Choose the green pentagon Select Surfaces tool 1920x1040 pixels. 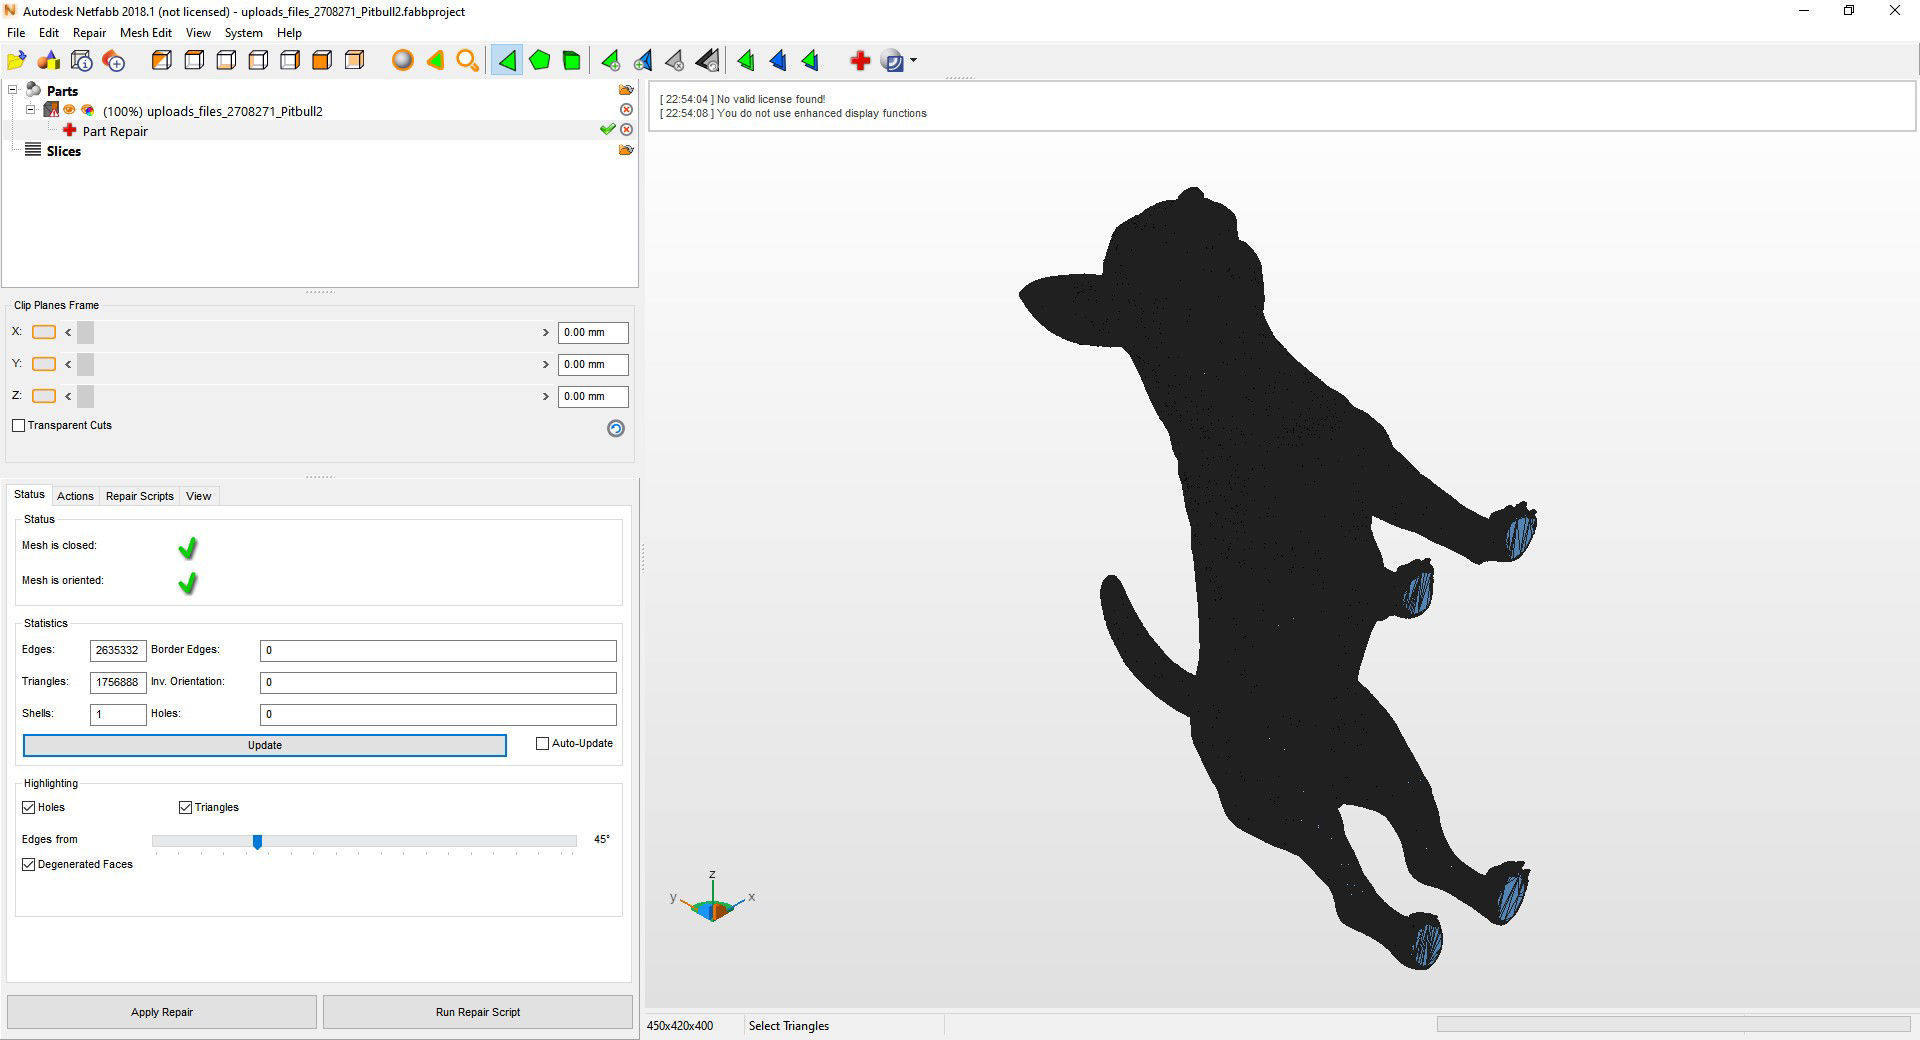(x=540, y=61)
